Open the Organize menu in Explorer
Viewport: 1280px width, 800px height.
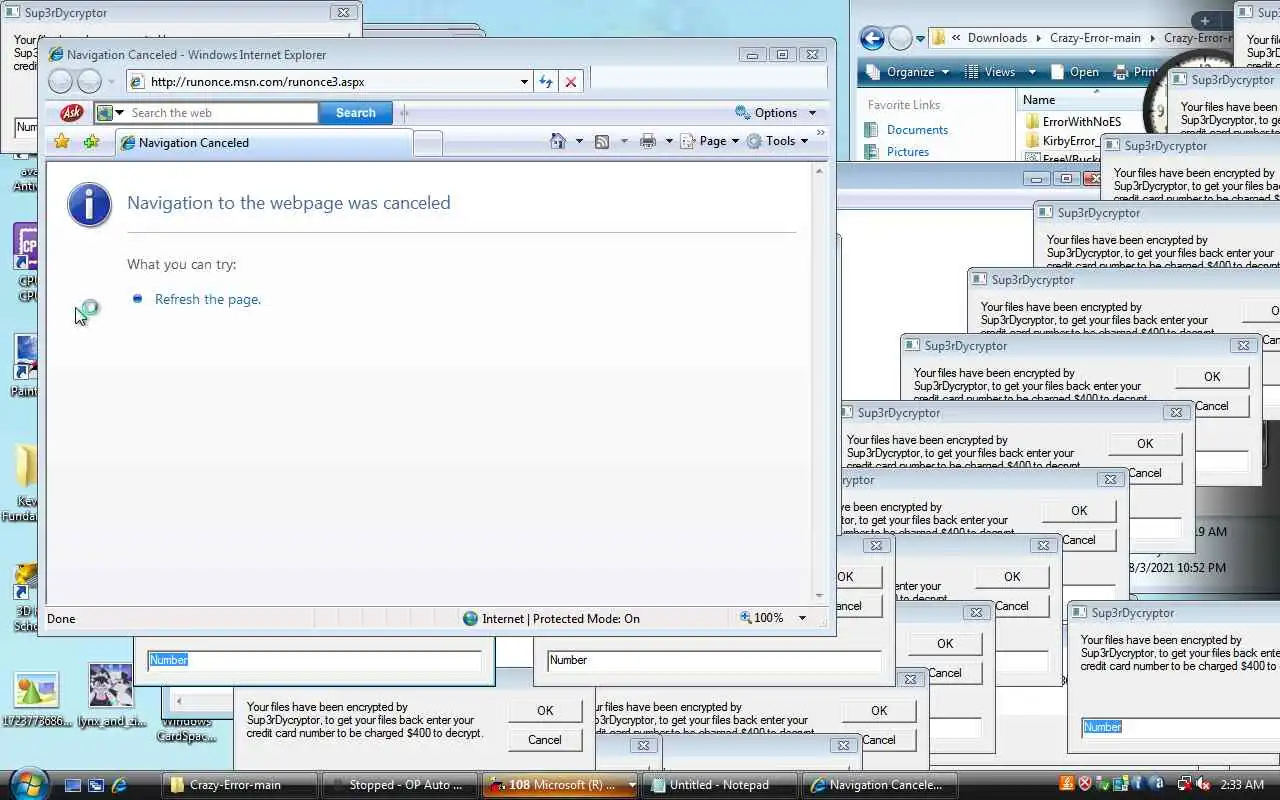click(x=908, y=72)
